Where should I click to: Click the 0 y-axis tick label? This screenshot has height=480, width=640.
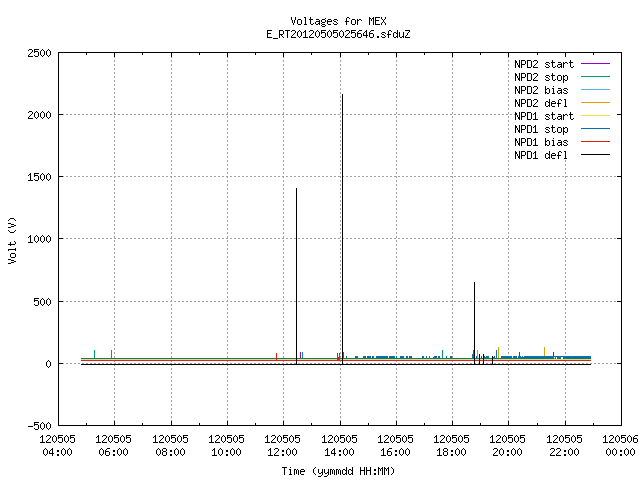click(x=49, y=364)
